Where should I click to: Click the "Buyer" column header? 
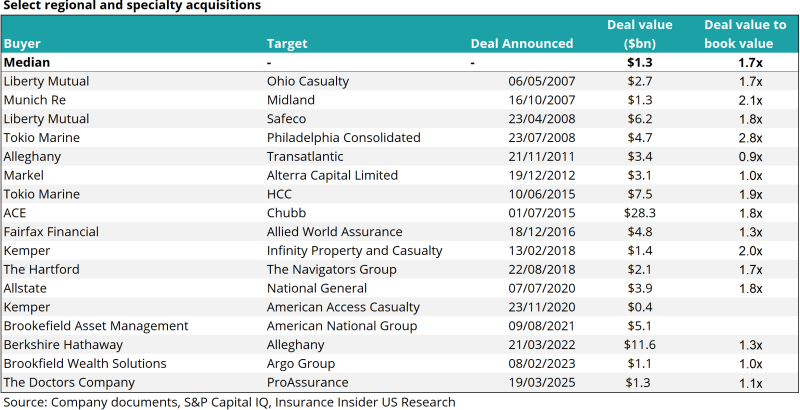22,43
